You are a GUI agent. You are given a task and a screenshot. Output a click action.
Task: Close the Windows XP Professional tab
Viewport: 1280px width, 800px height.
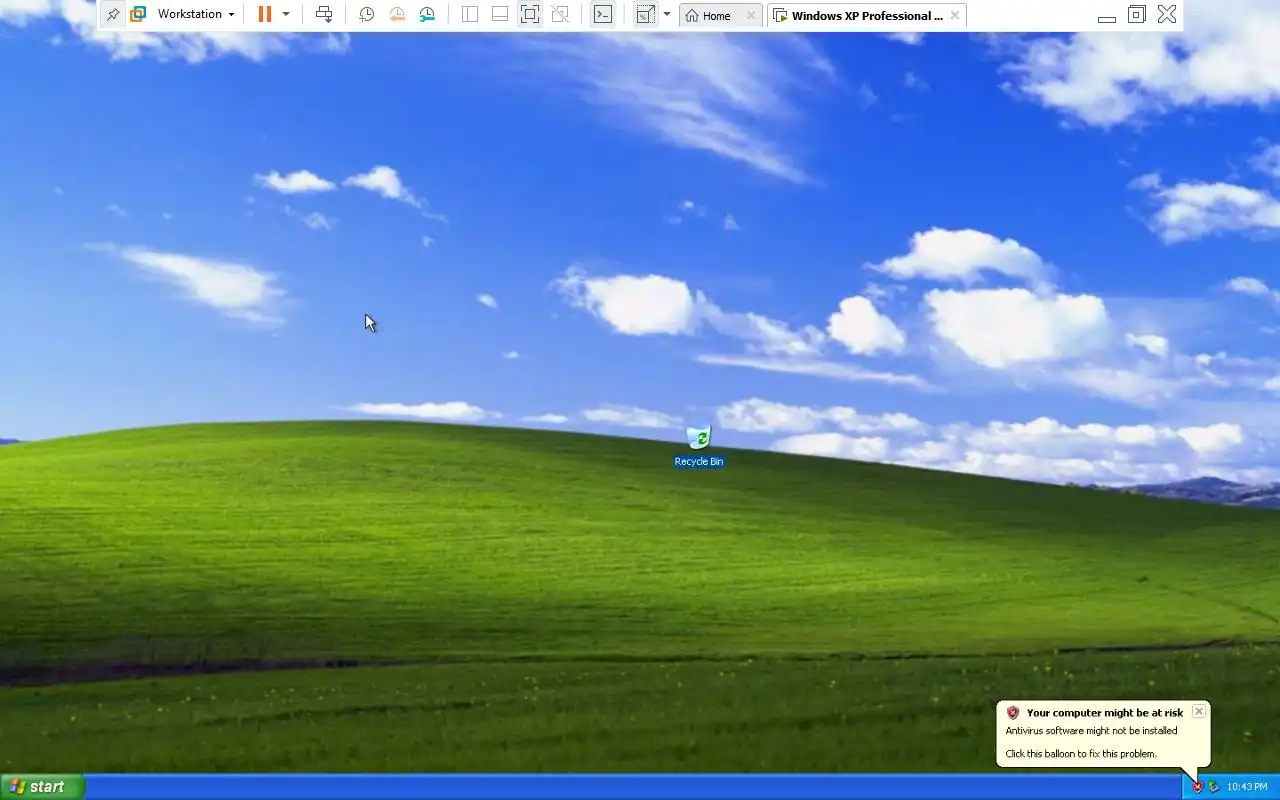[x=955, y=15]
